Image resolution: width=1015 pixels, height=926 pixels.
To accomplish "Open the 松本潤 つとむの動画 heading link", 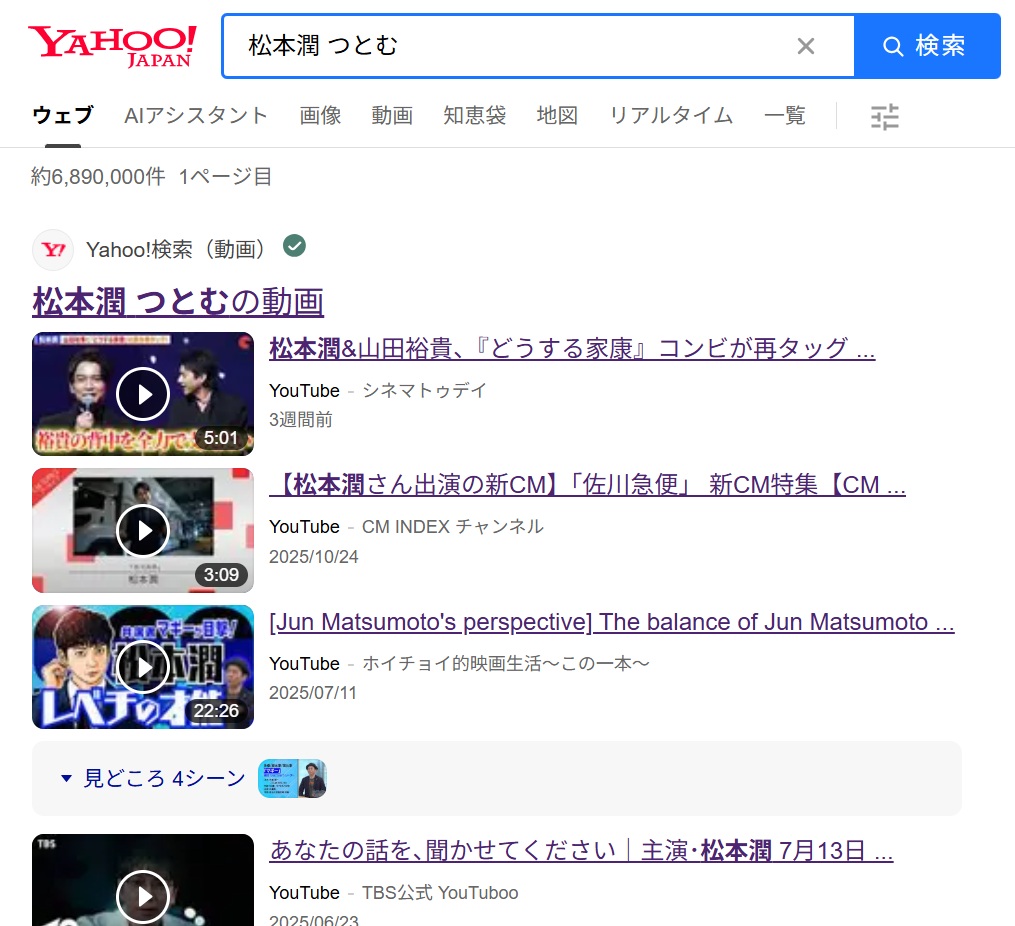I will coord(178,301).
